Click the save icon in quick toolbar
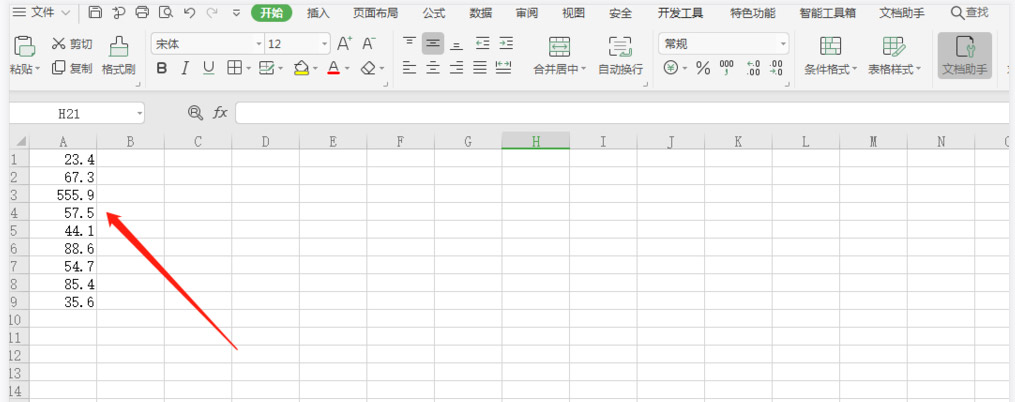The width and height of the screenshot is (1015, 402). pos(95,12)
